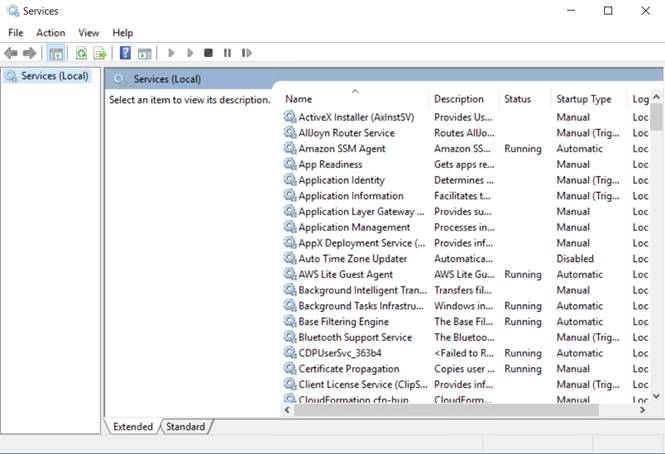
Task: Click the horizontal scrollbar left arrow
Action: (x=287, y=410)
